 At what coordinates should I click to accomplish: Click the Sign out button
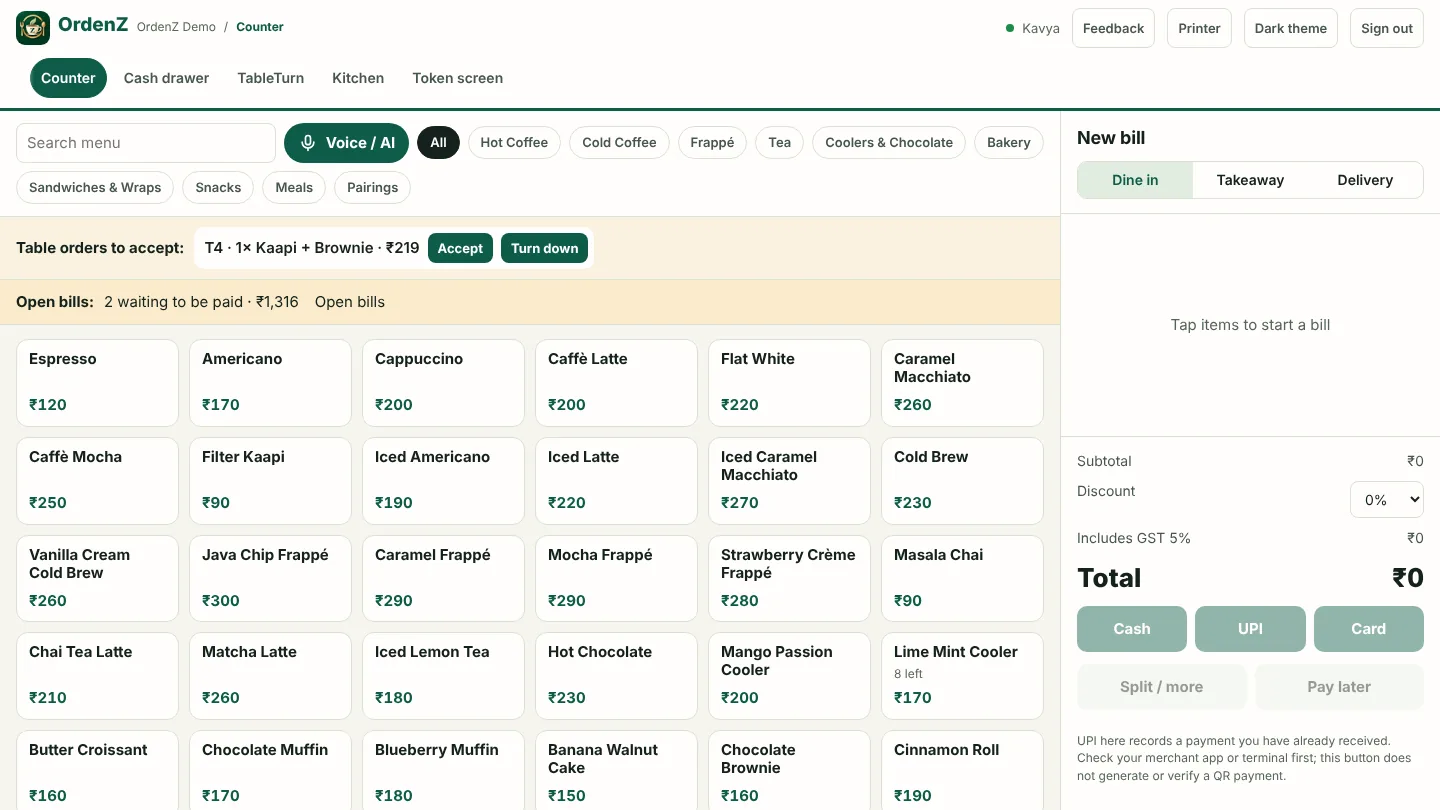[x=1387, y=28]
